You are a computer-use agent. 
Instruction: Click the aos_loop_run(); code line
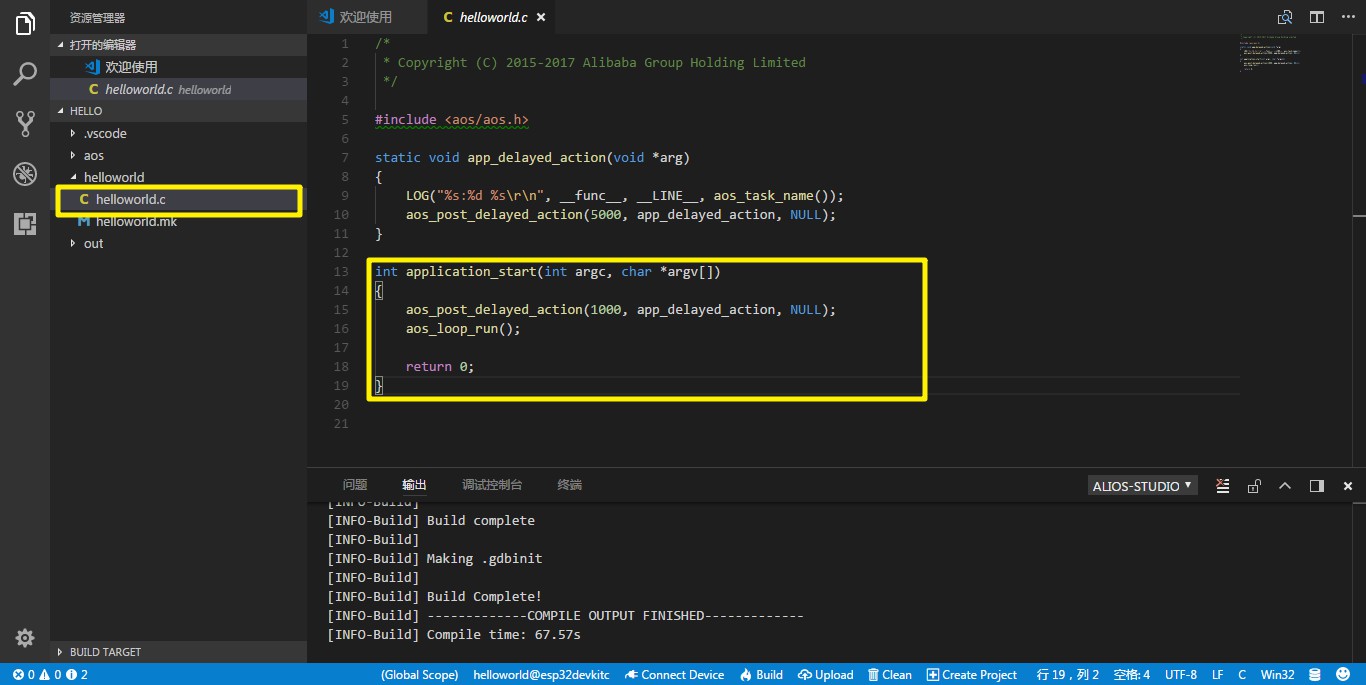click(x=463, y=328)
